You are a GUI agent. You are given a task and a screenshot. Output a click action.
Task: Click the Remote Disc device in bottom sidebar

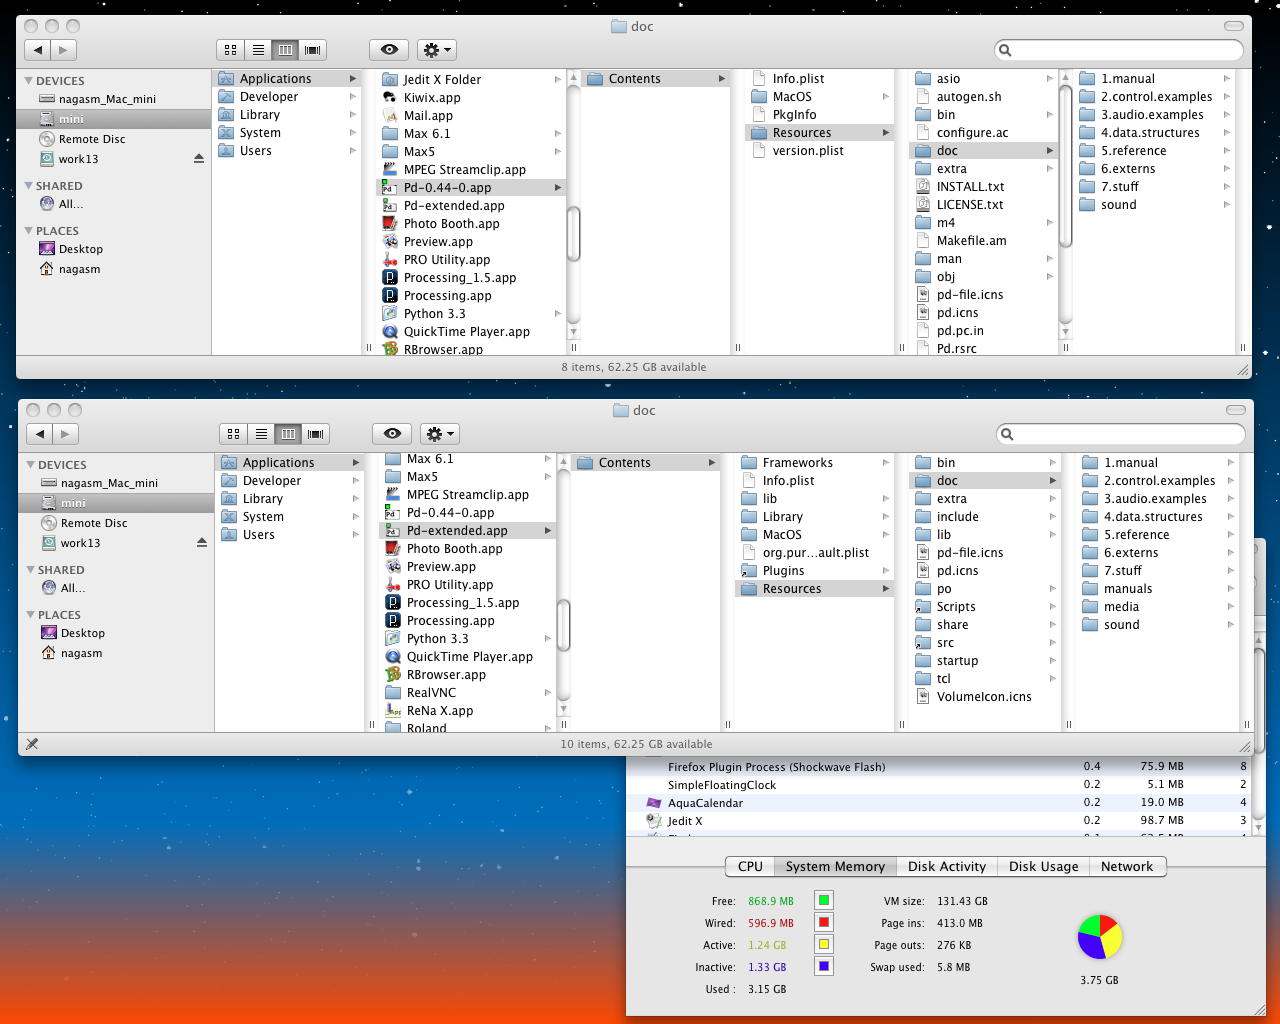(x=94, y=523)
